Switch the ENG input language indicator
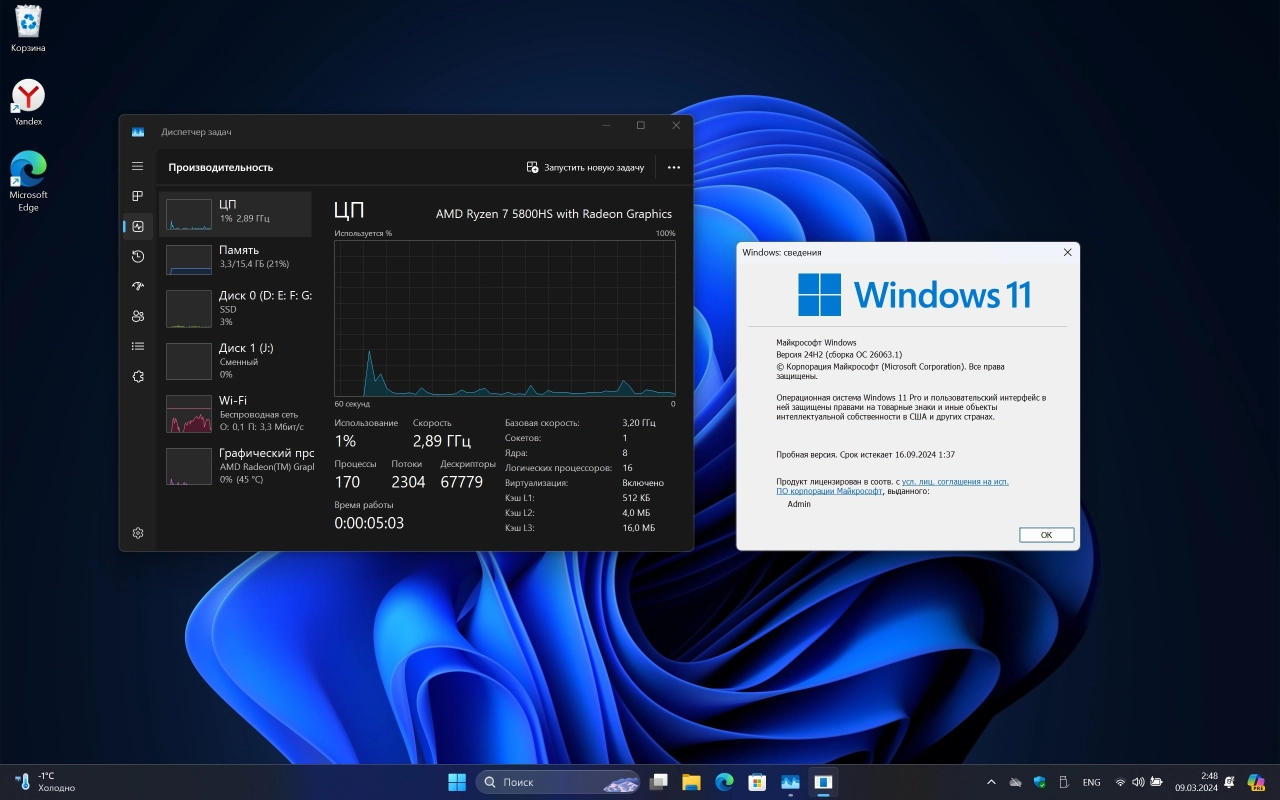 click(x=1092, y=782)
